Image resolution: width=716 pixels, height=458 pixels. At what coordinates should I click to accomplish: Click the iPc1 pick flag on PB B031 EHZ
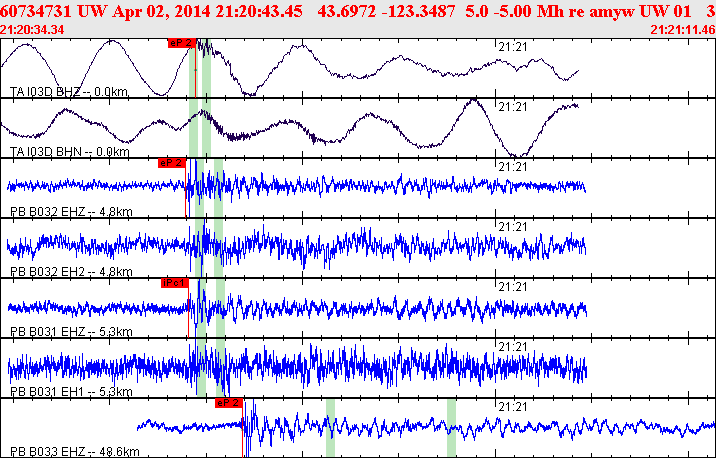click(x=174, y=283)
